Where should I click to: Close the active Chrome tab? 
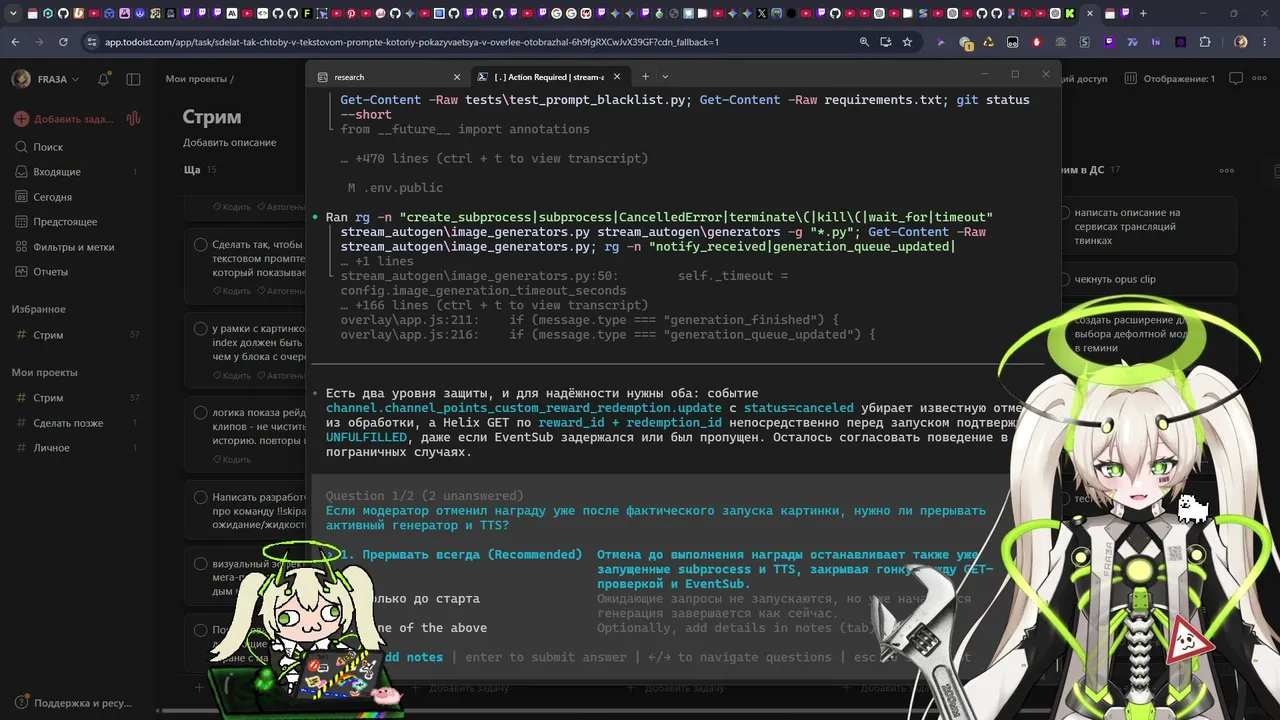tap(1089, 14)
